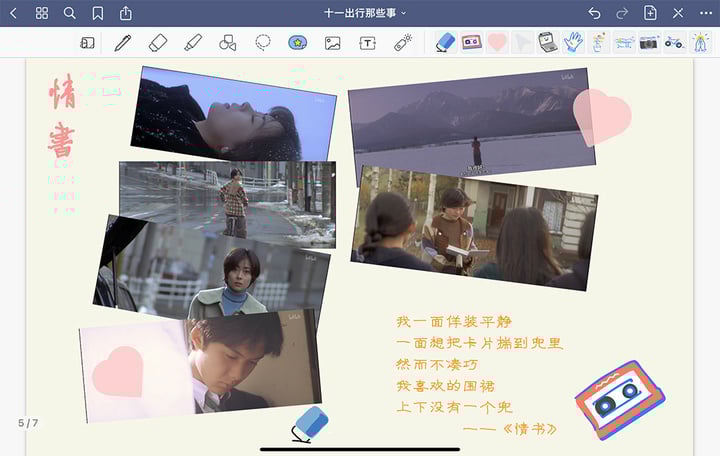Toggle bookmark for this page
This screenshot has width=720, height=456.
pos(97,13)
